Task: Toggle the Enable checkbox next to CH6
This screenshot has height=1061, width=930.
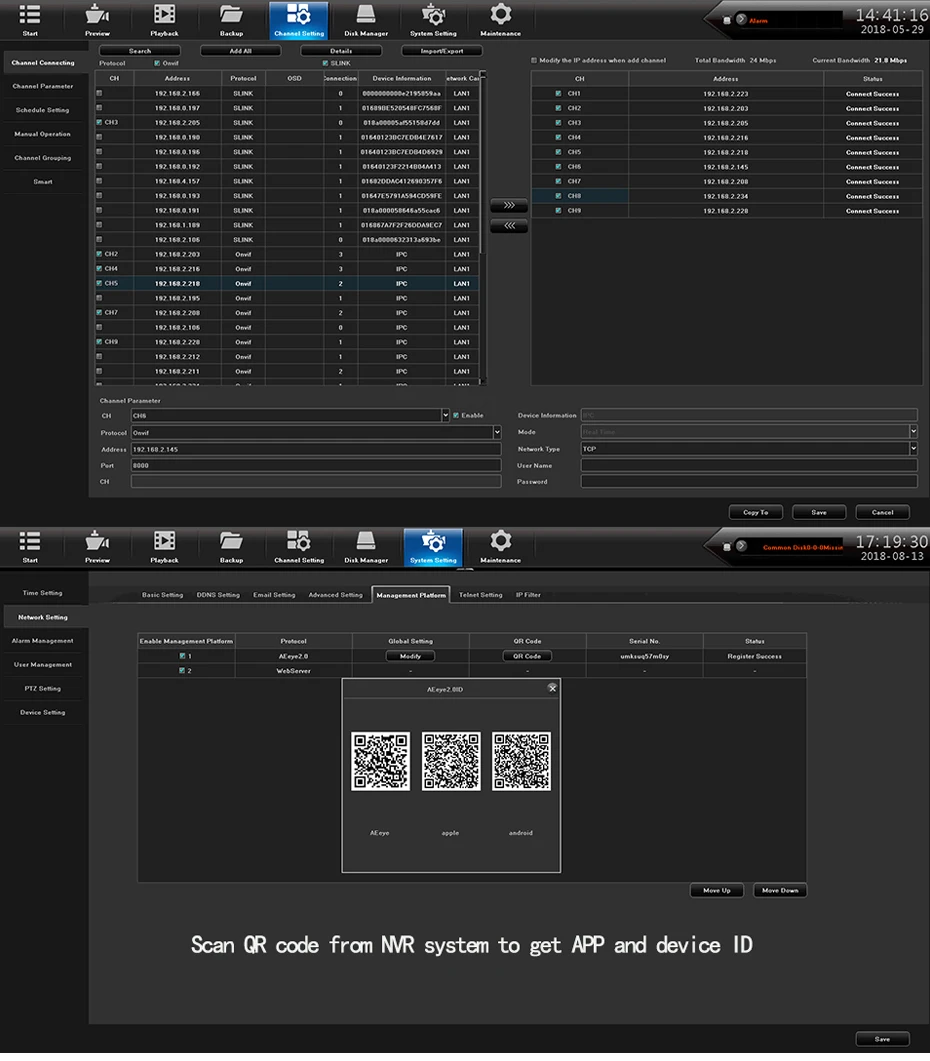Action: tap(456, 415)
